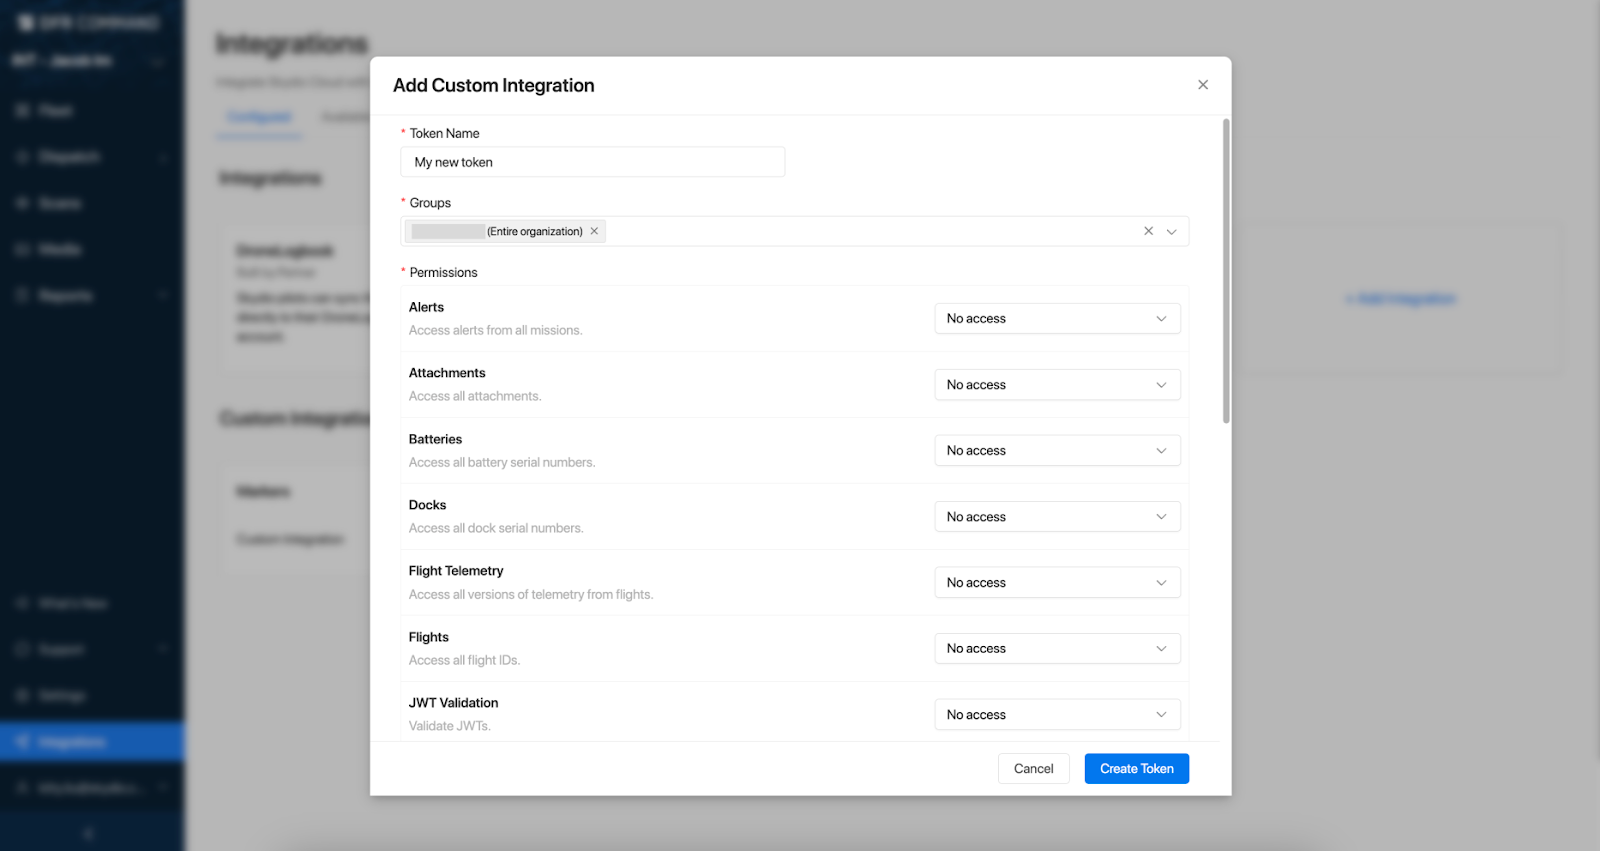Open the JWT Validation permission dropdown

1057,715
